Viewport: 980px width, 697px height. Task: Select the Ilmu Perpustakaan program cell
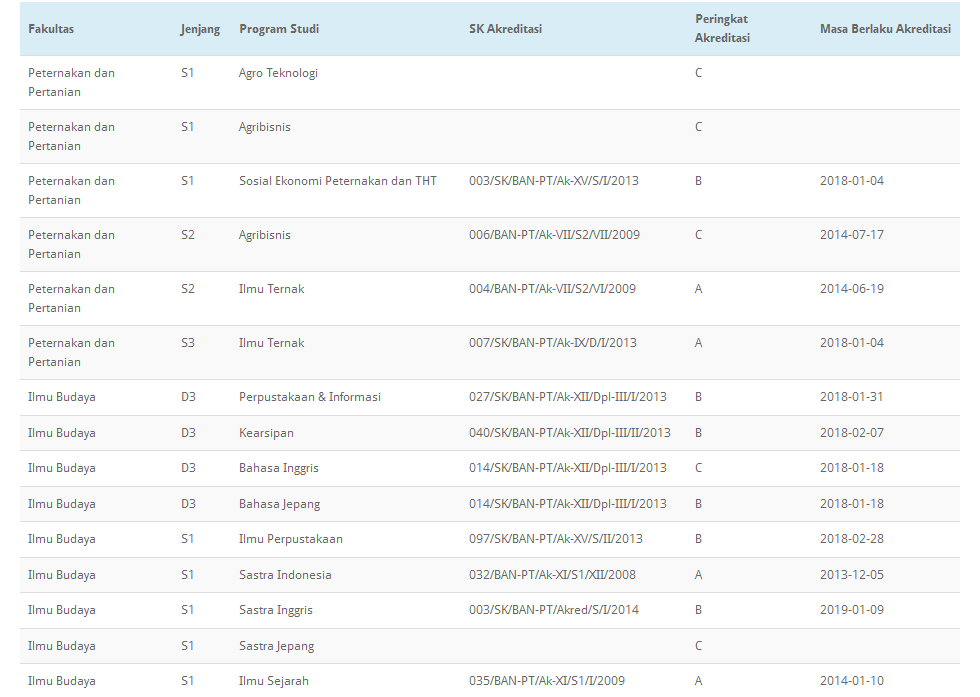tap(290, 539)
